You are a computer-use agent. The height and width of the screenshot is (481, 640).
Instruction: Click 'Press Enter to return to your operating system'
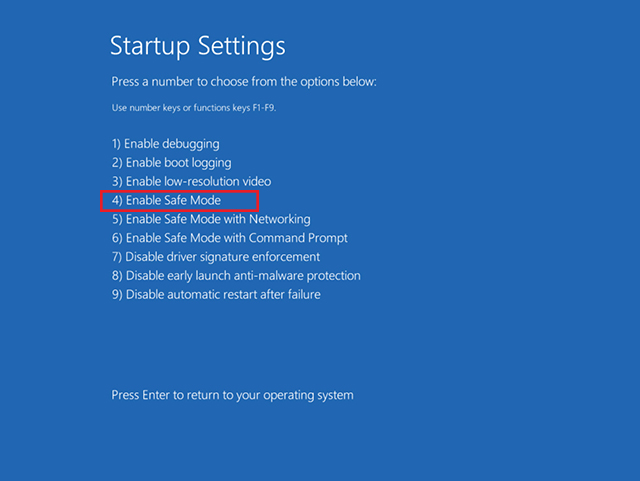[x=232, y=396]
